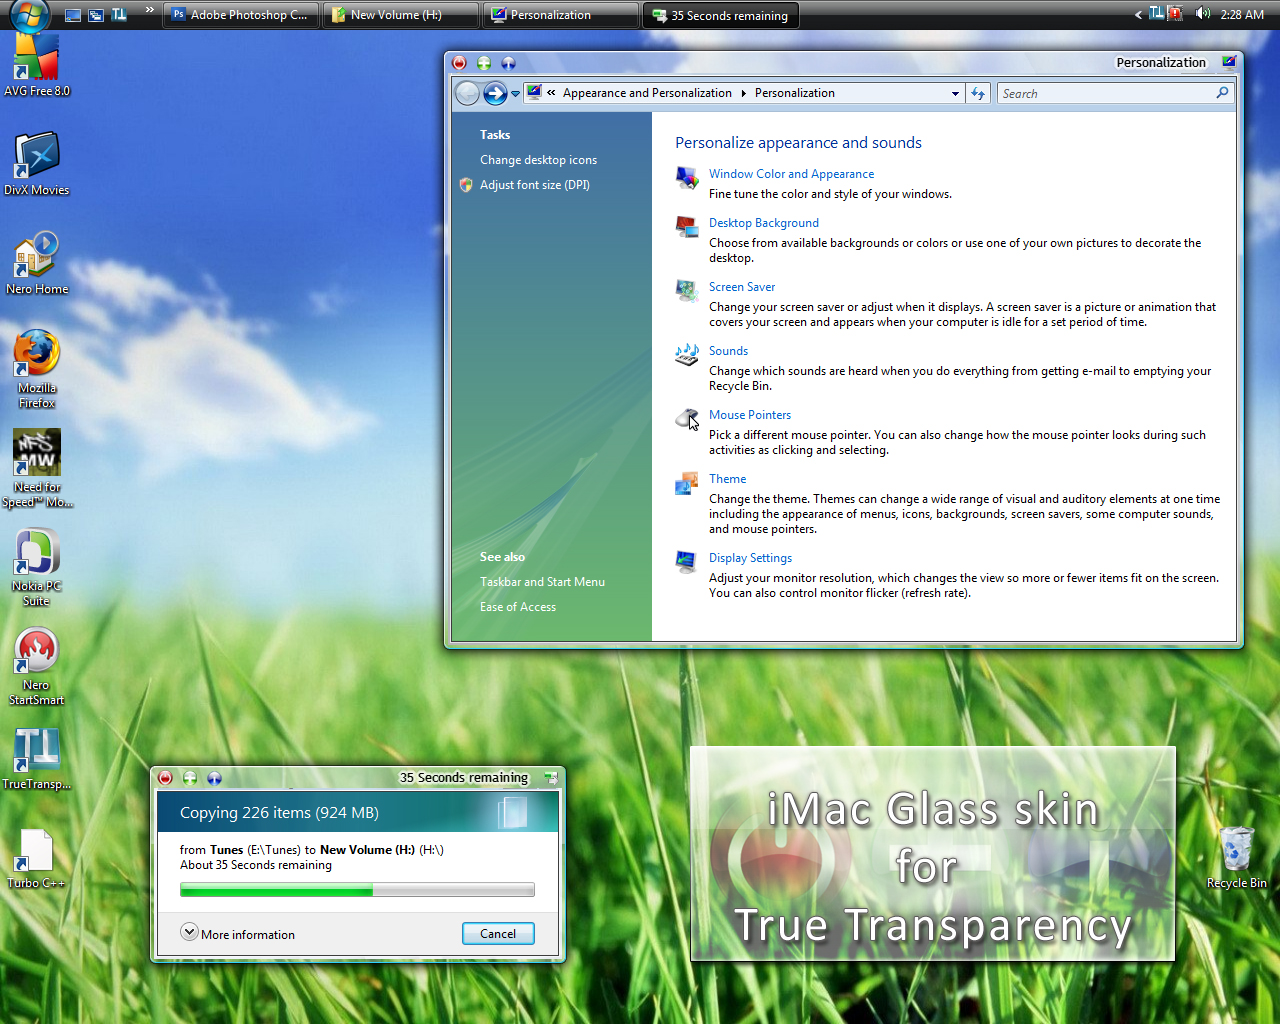Open the address bar dropdown arrow
This screenshot has height=1024, width=1280.
(x=955, y=93)
